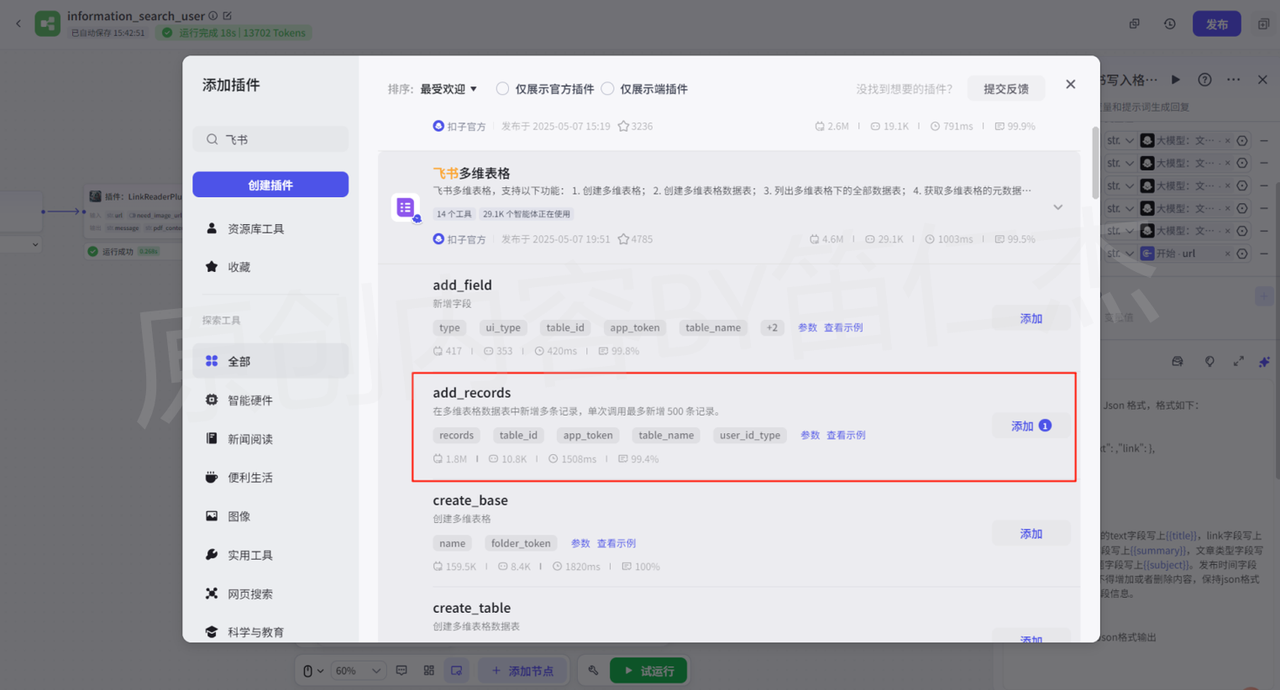Click the 创建插件 button
Viewport: 1280px width, 690px height.
click(270, 185)
